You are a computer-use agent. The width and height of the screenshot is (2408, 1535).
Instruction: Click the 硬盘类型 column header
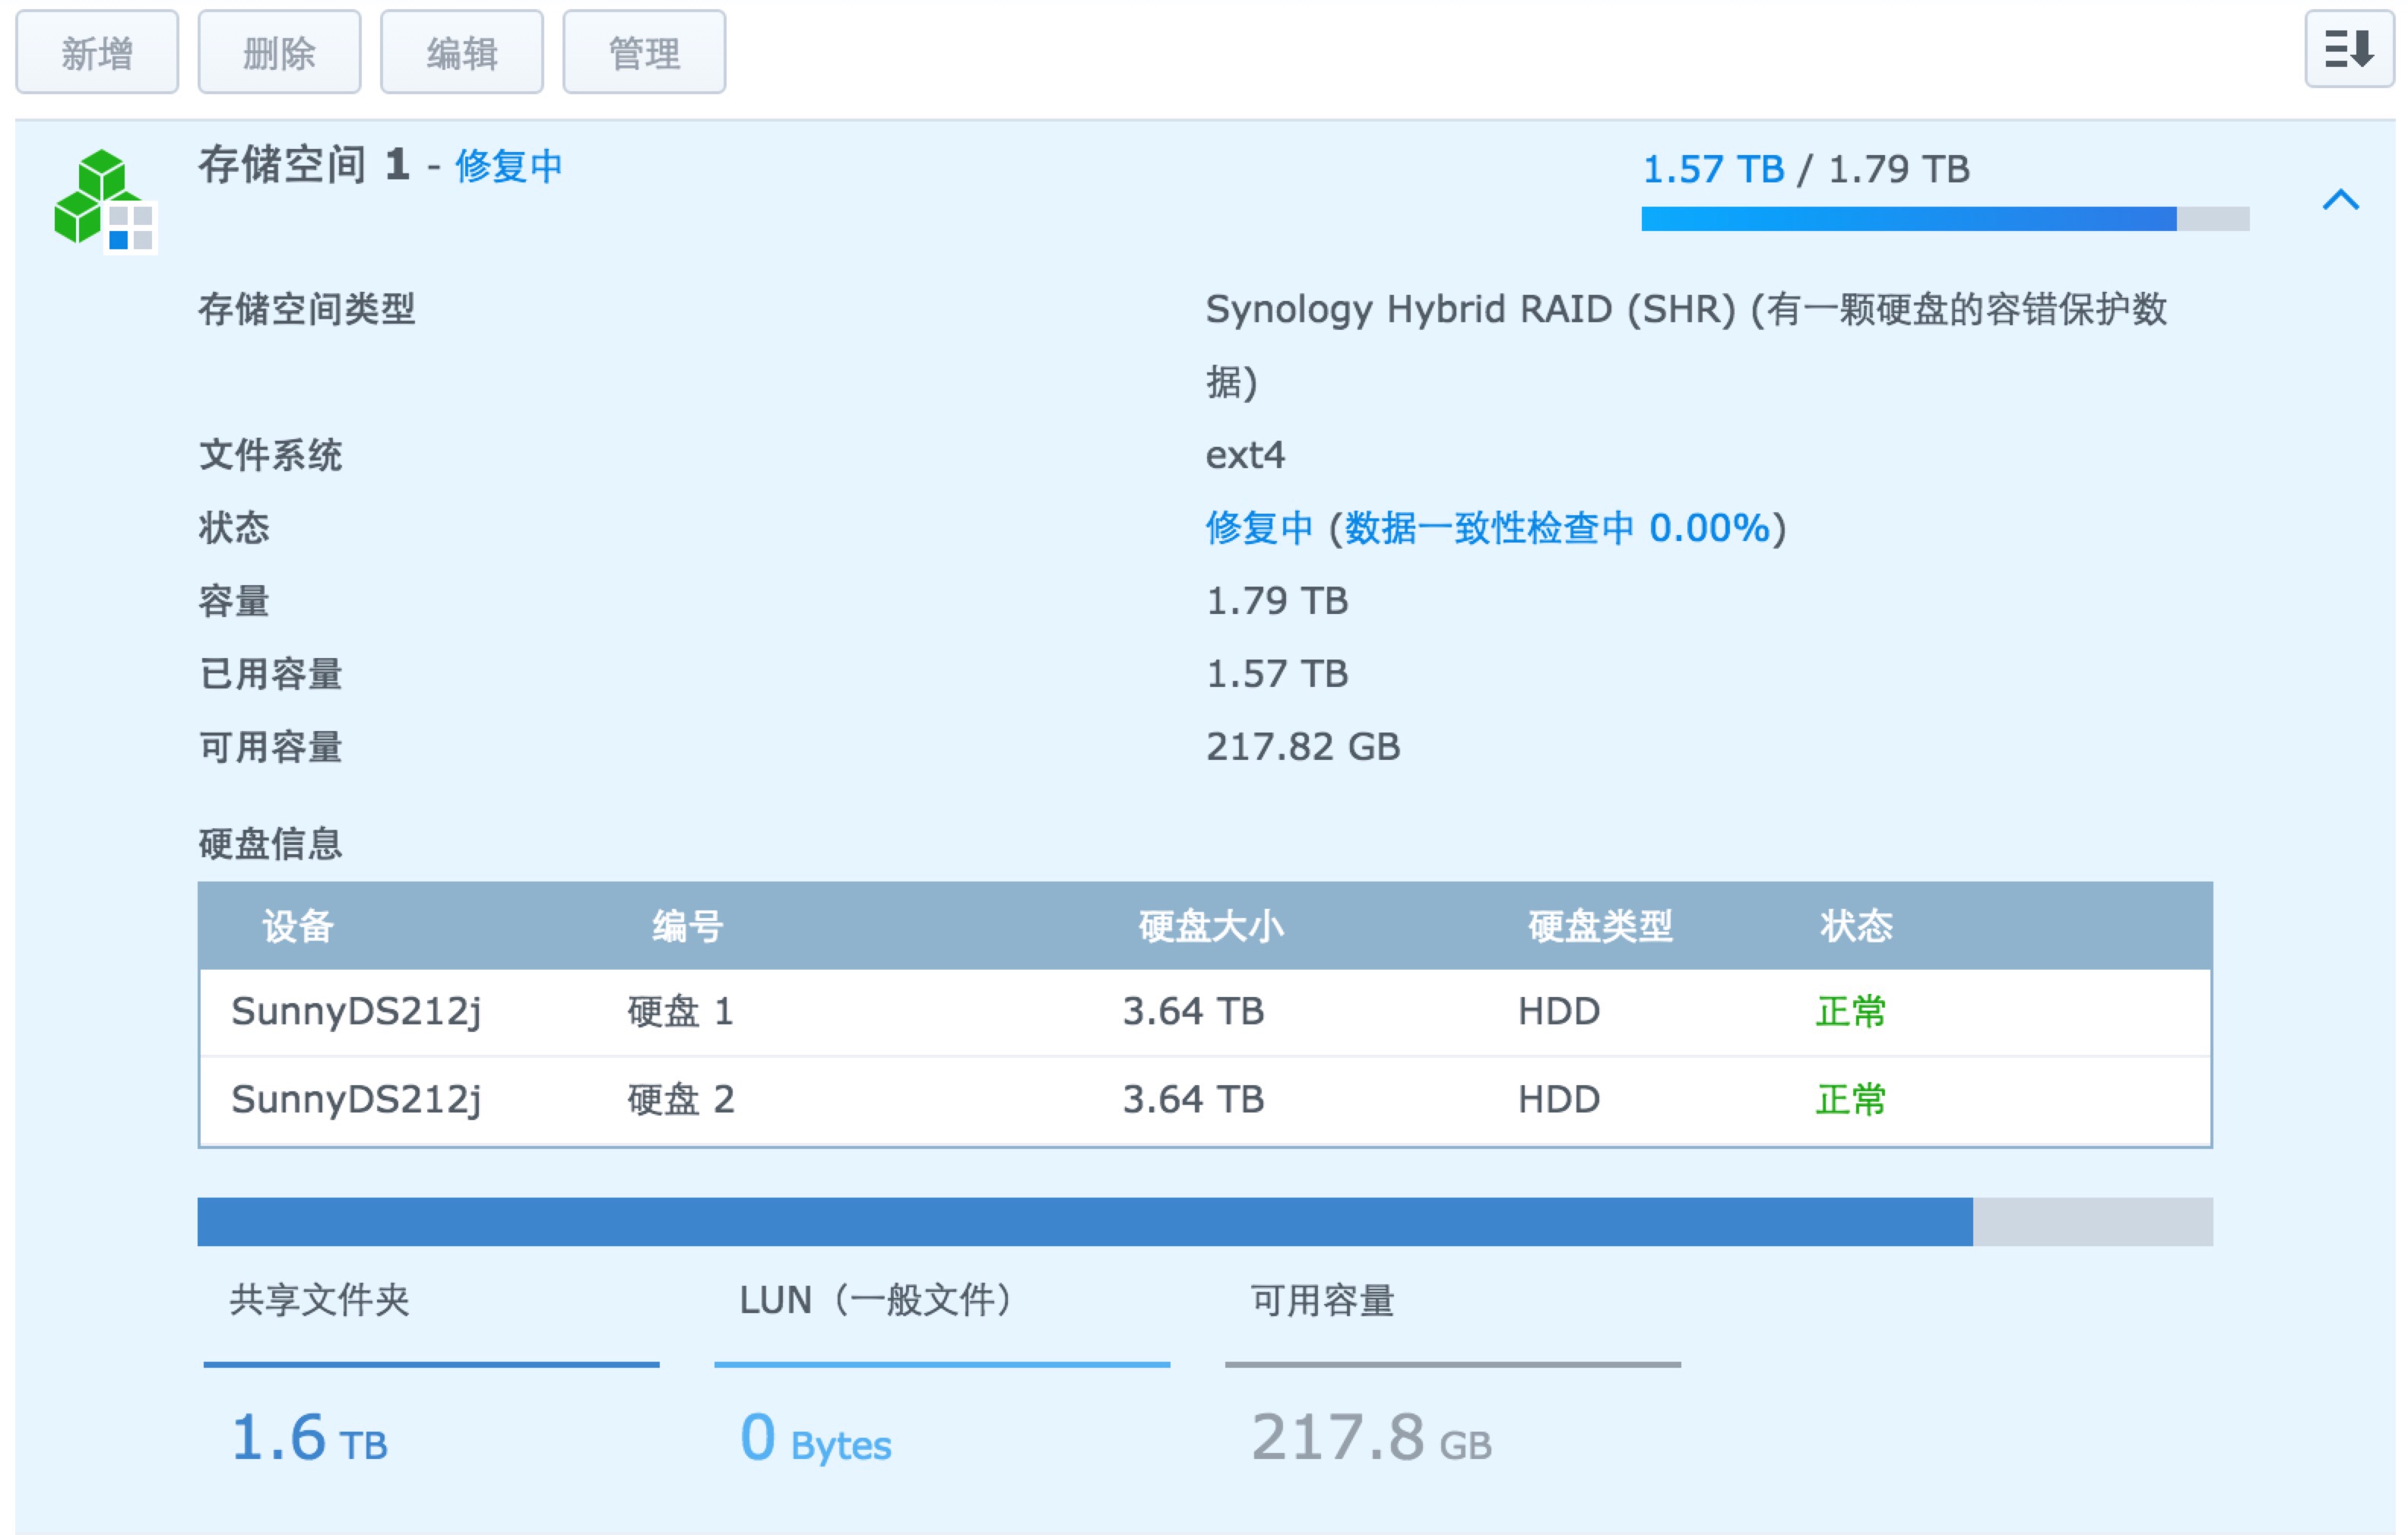(x=1600, y=926)
